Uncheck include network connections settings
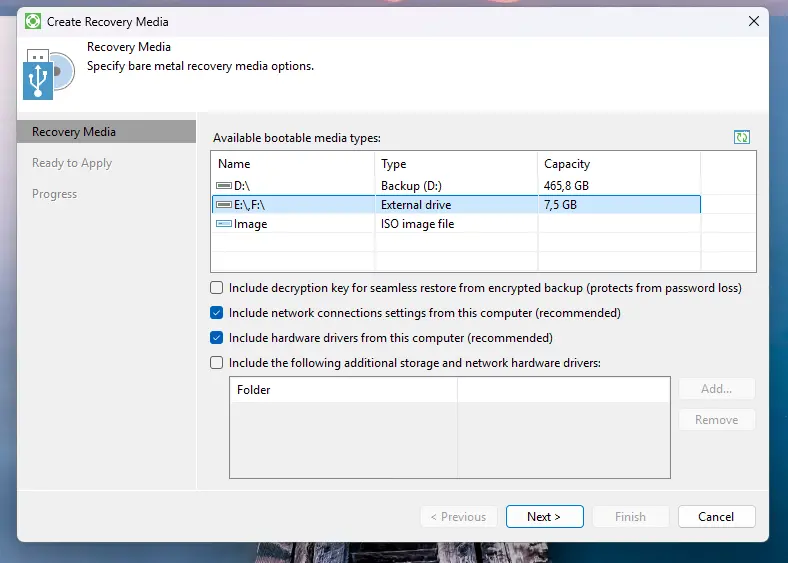 (x=217, y=313)
